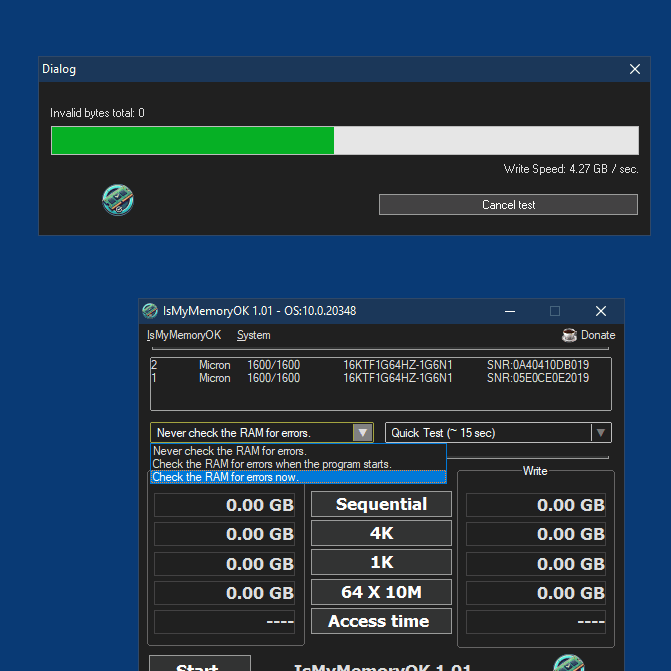Screen dimensions: 671x671
Task: Select the Micron module row with SNR:0A40410DB019
Action: click(381, 365)
